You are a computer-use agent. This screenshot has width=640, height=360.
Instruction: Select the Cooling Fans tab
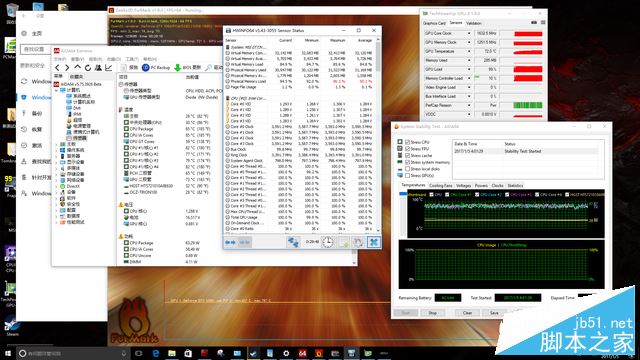[x=441, y=186]
